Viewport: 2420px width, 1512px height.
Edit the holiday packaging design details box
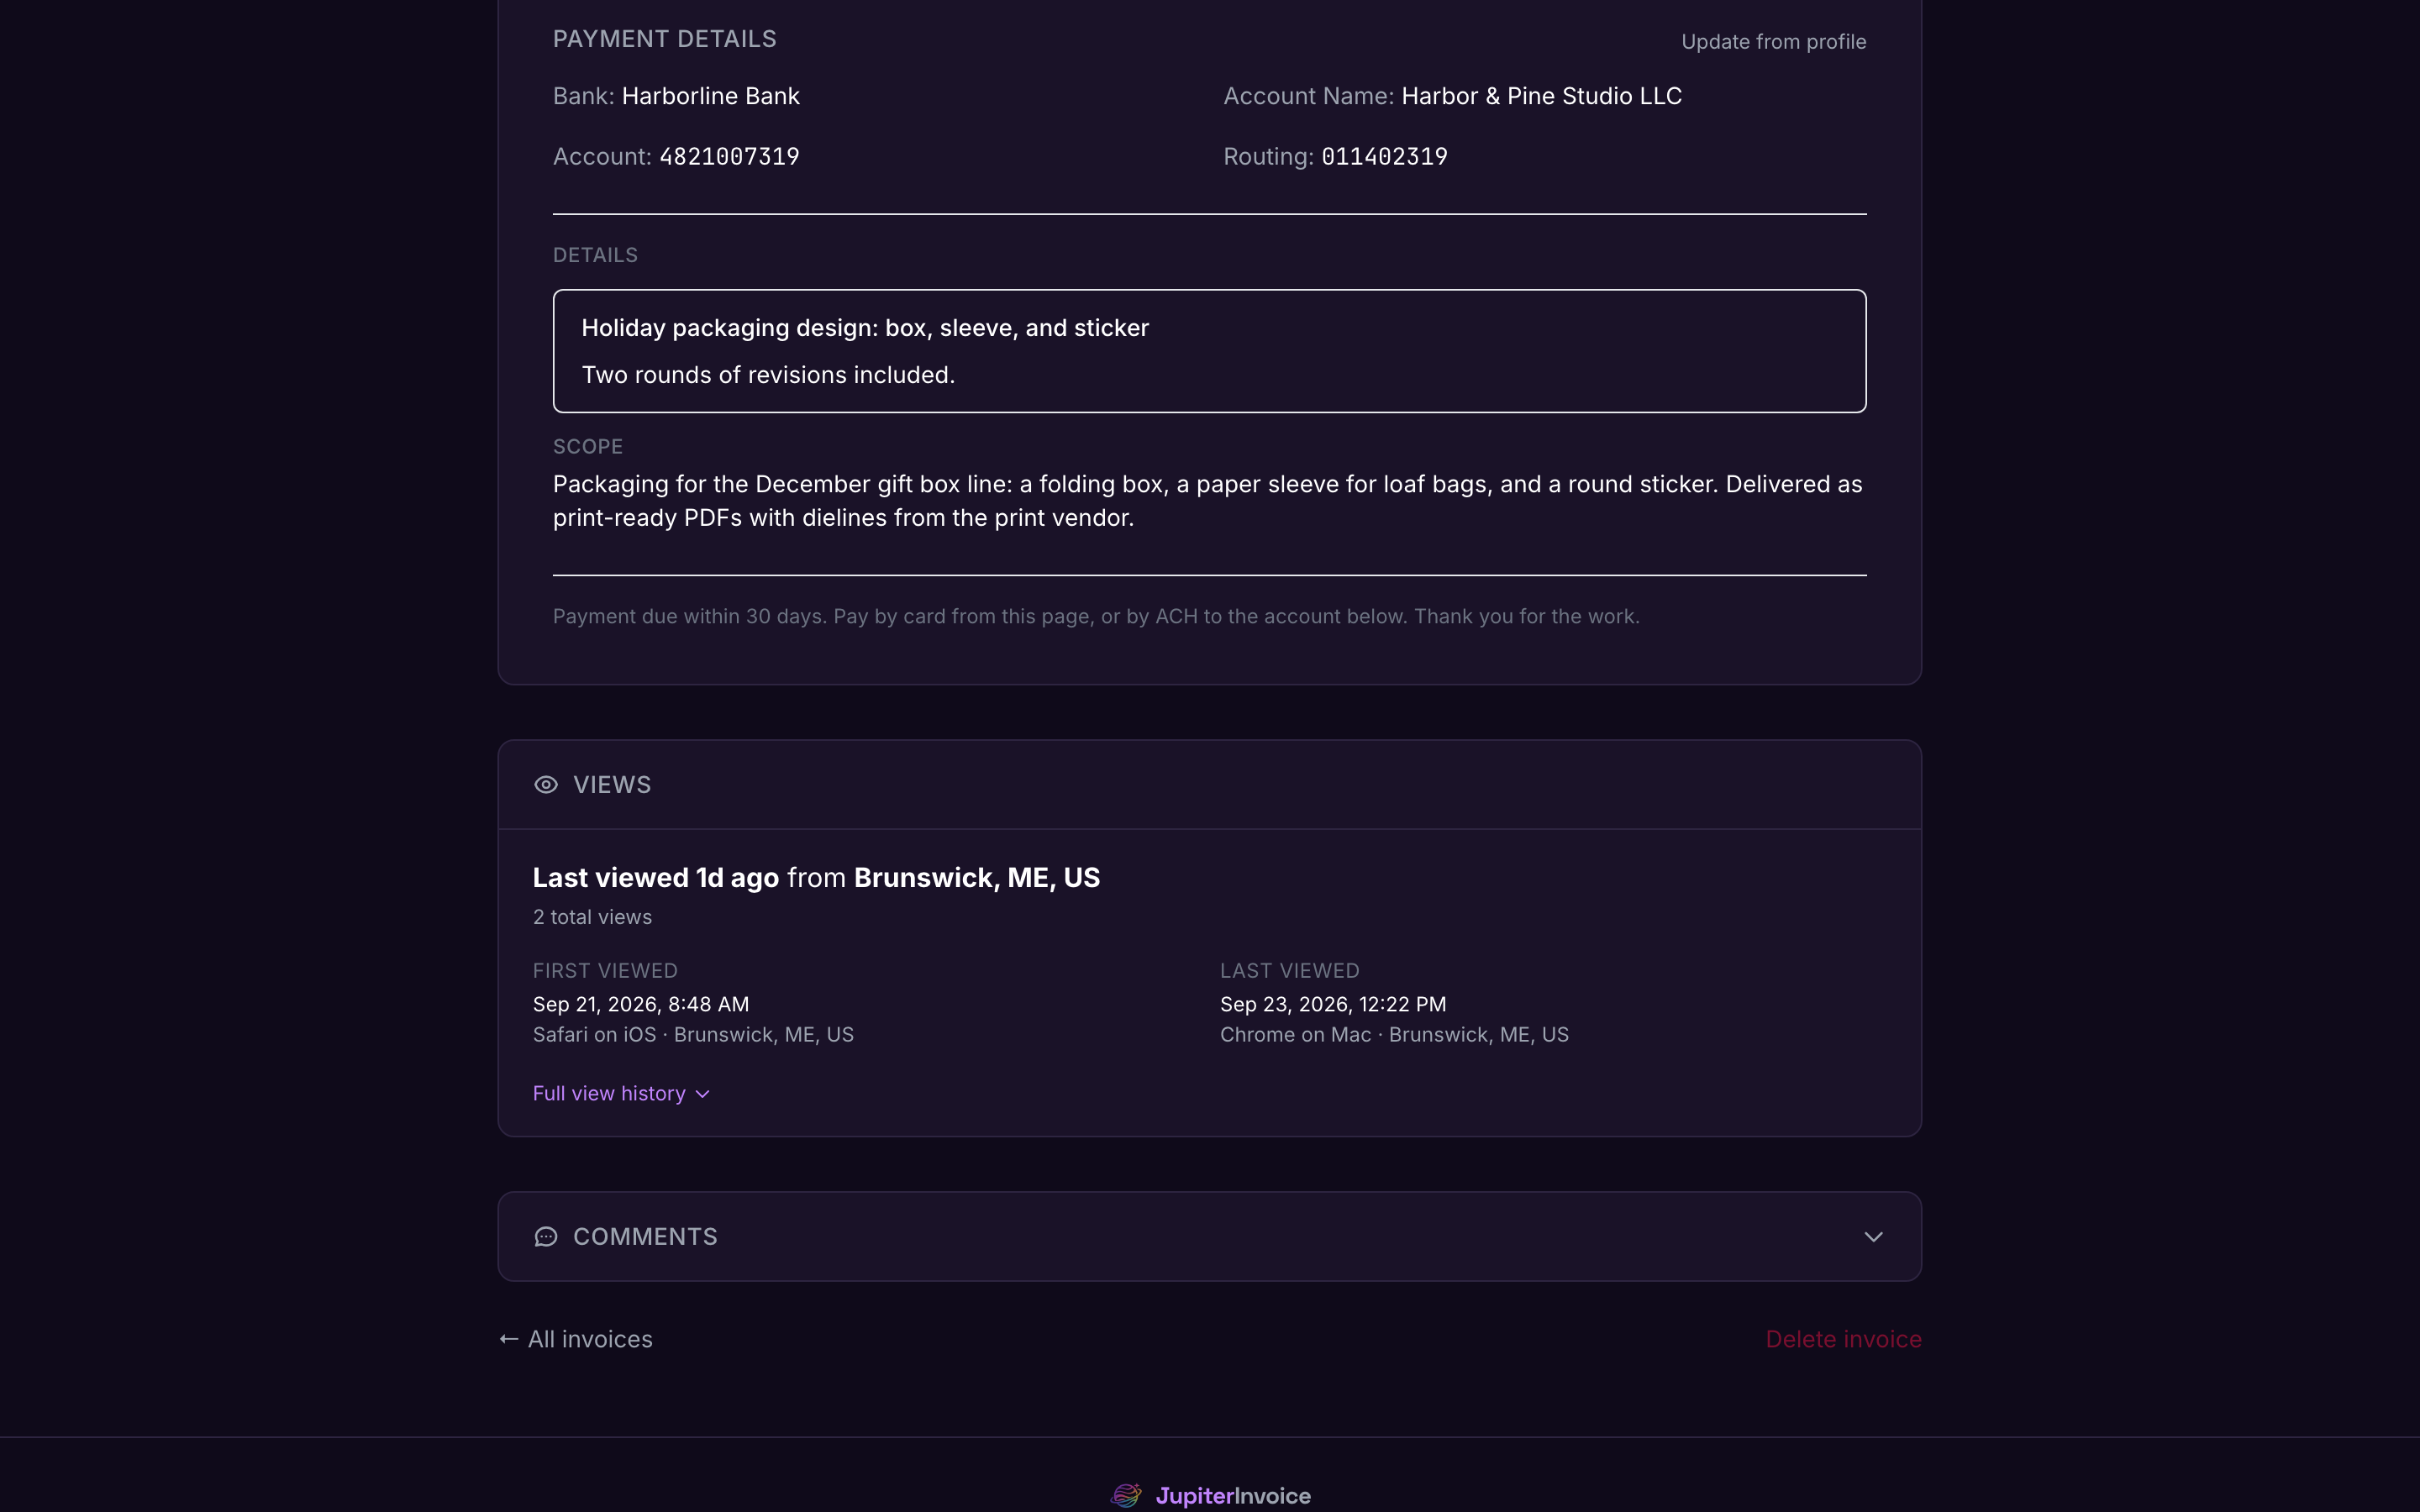tap(1209, 351)
